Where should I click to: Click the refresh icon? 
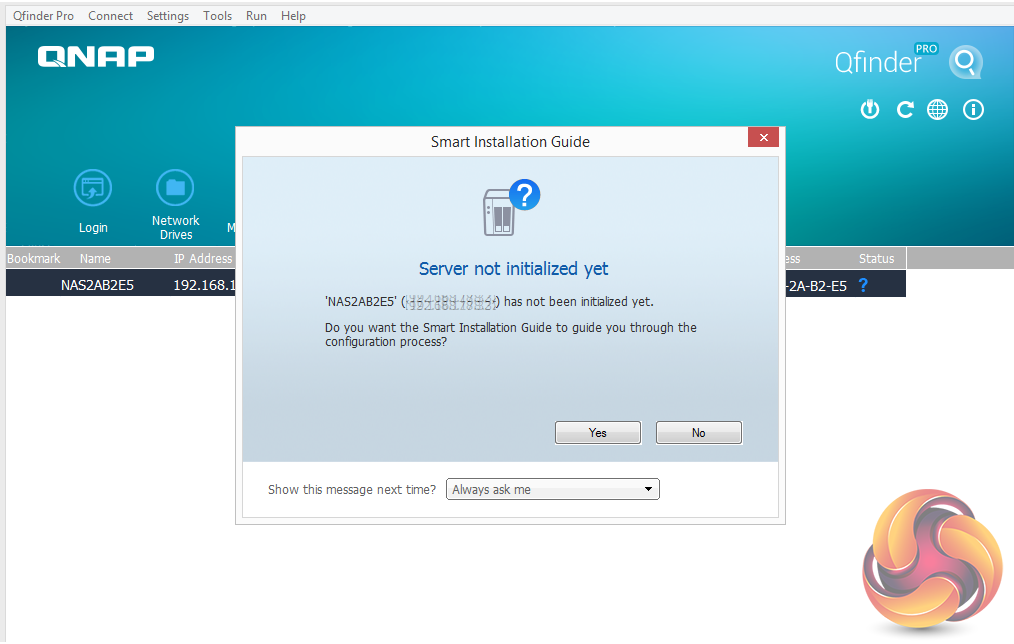pos(905,109)
